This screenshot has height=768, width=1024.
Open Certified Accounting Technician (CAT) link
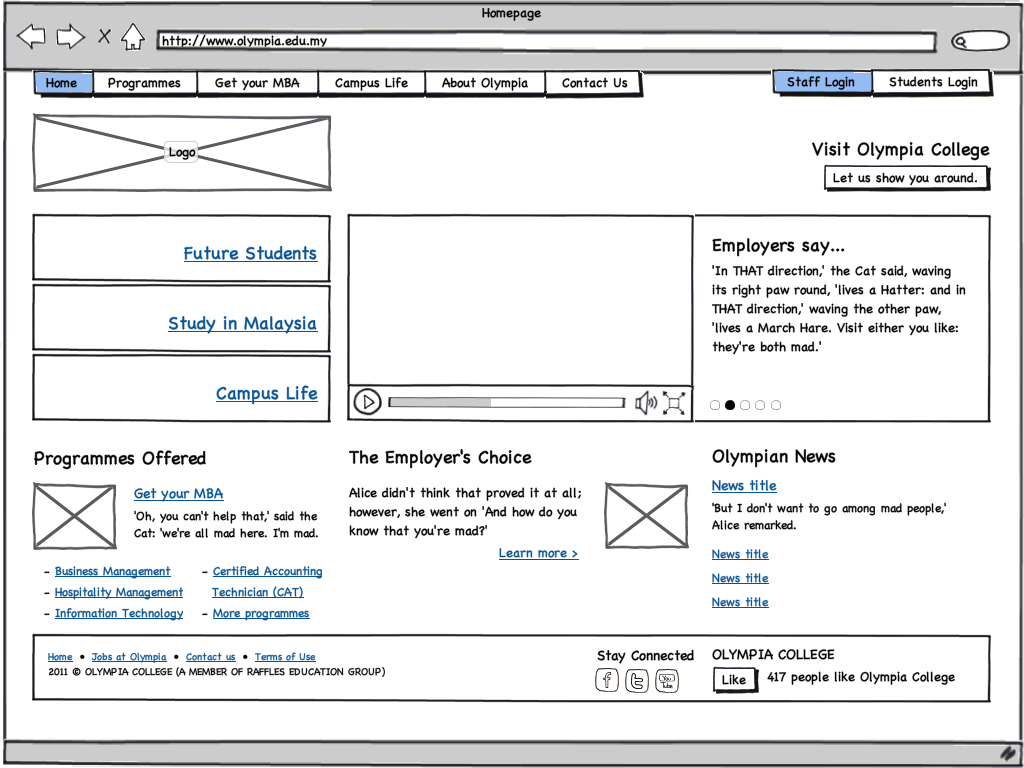267,582
